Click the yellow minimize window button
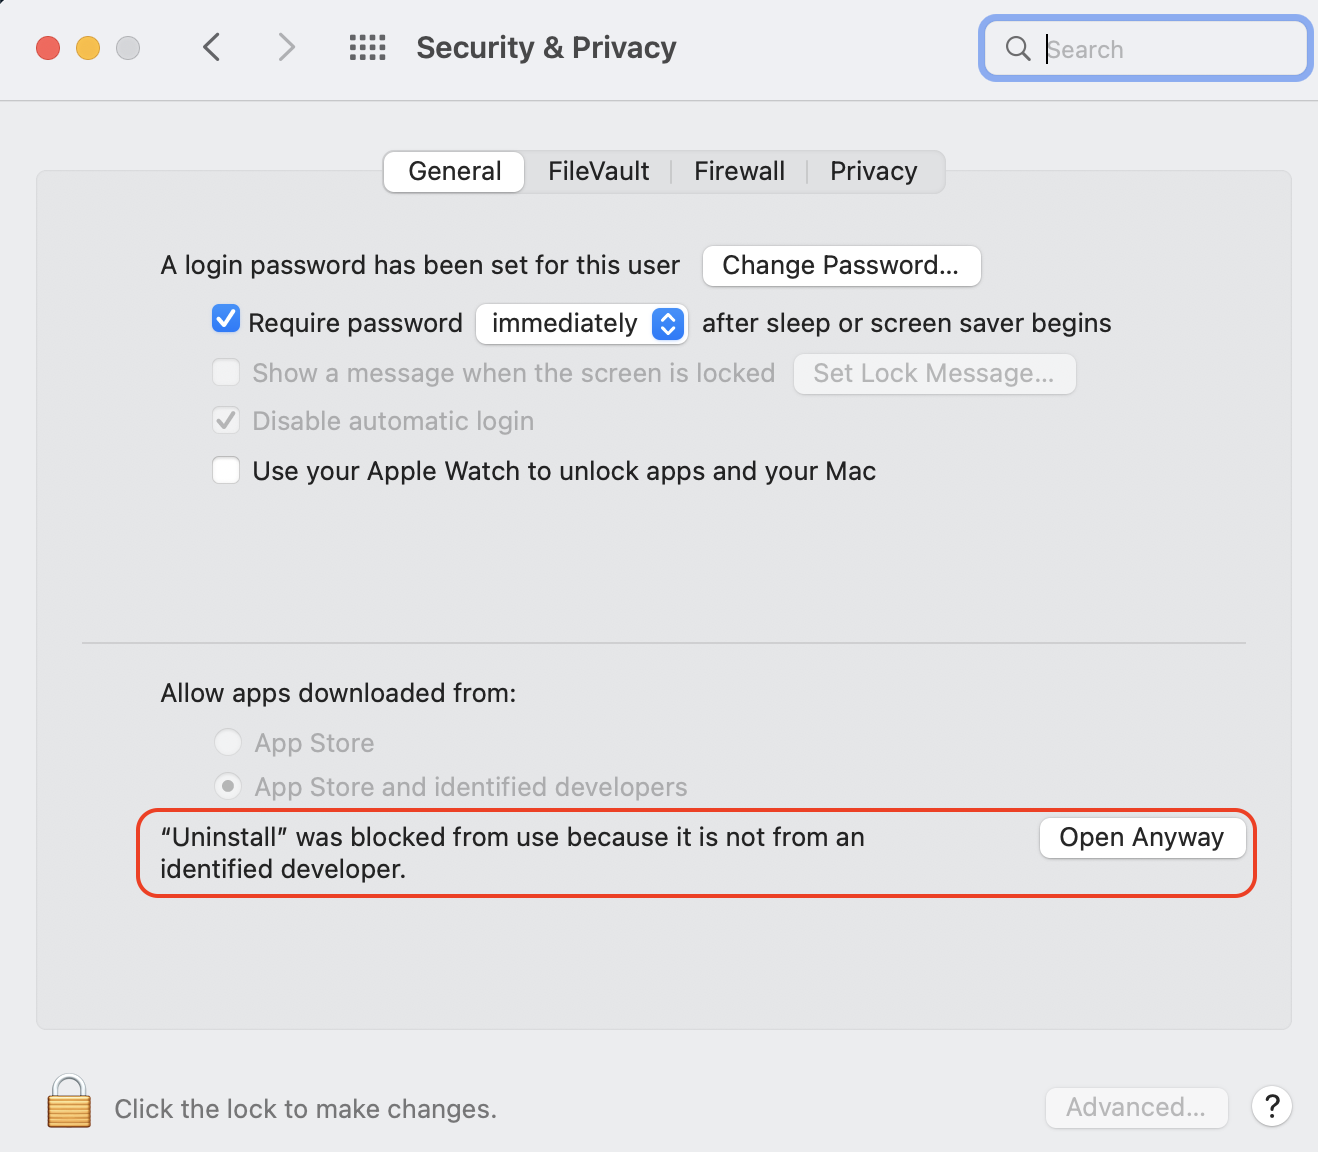The height and width of the screenshot is (1152, 1318). pyautogui.click(x=88, y=48)
